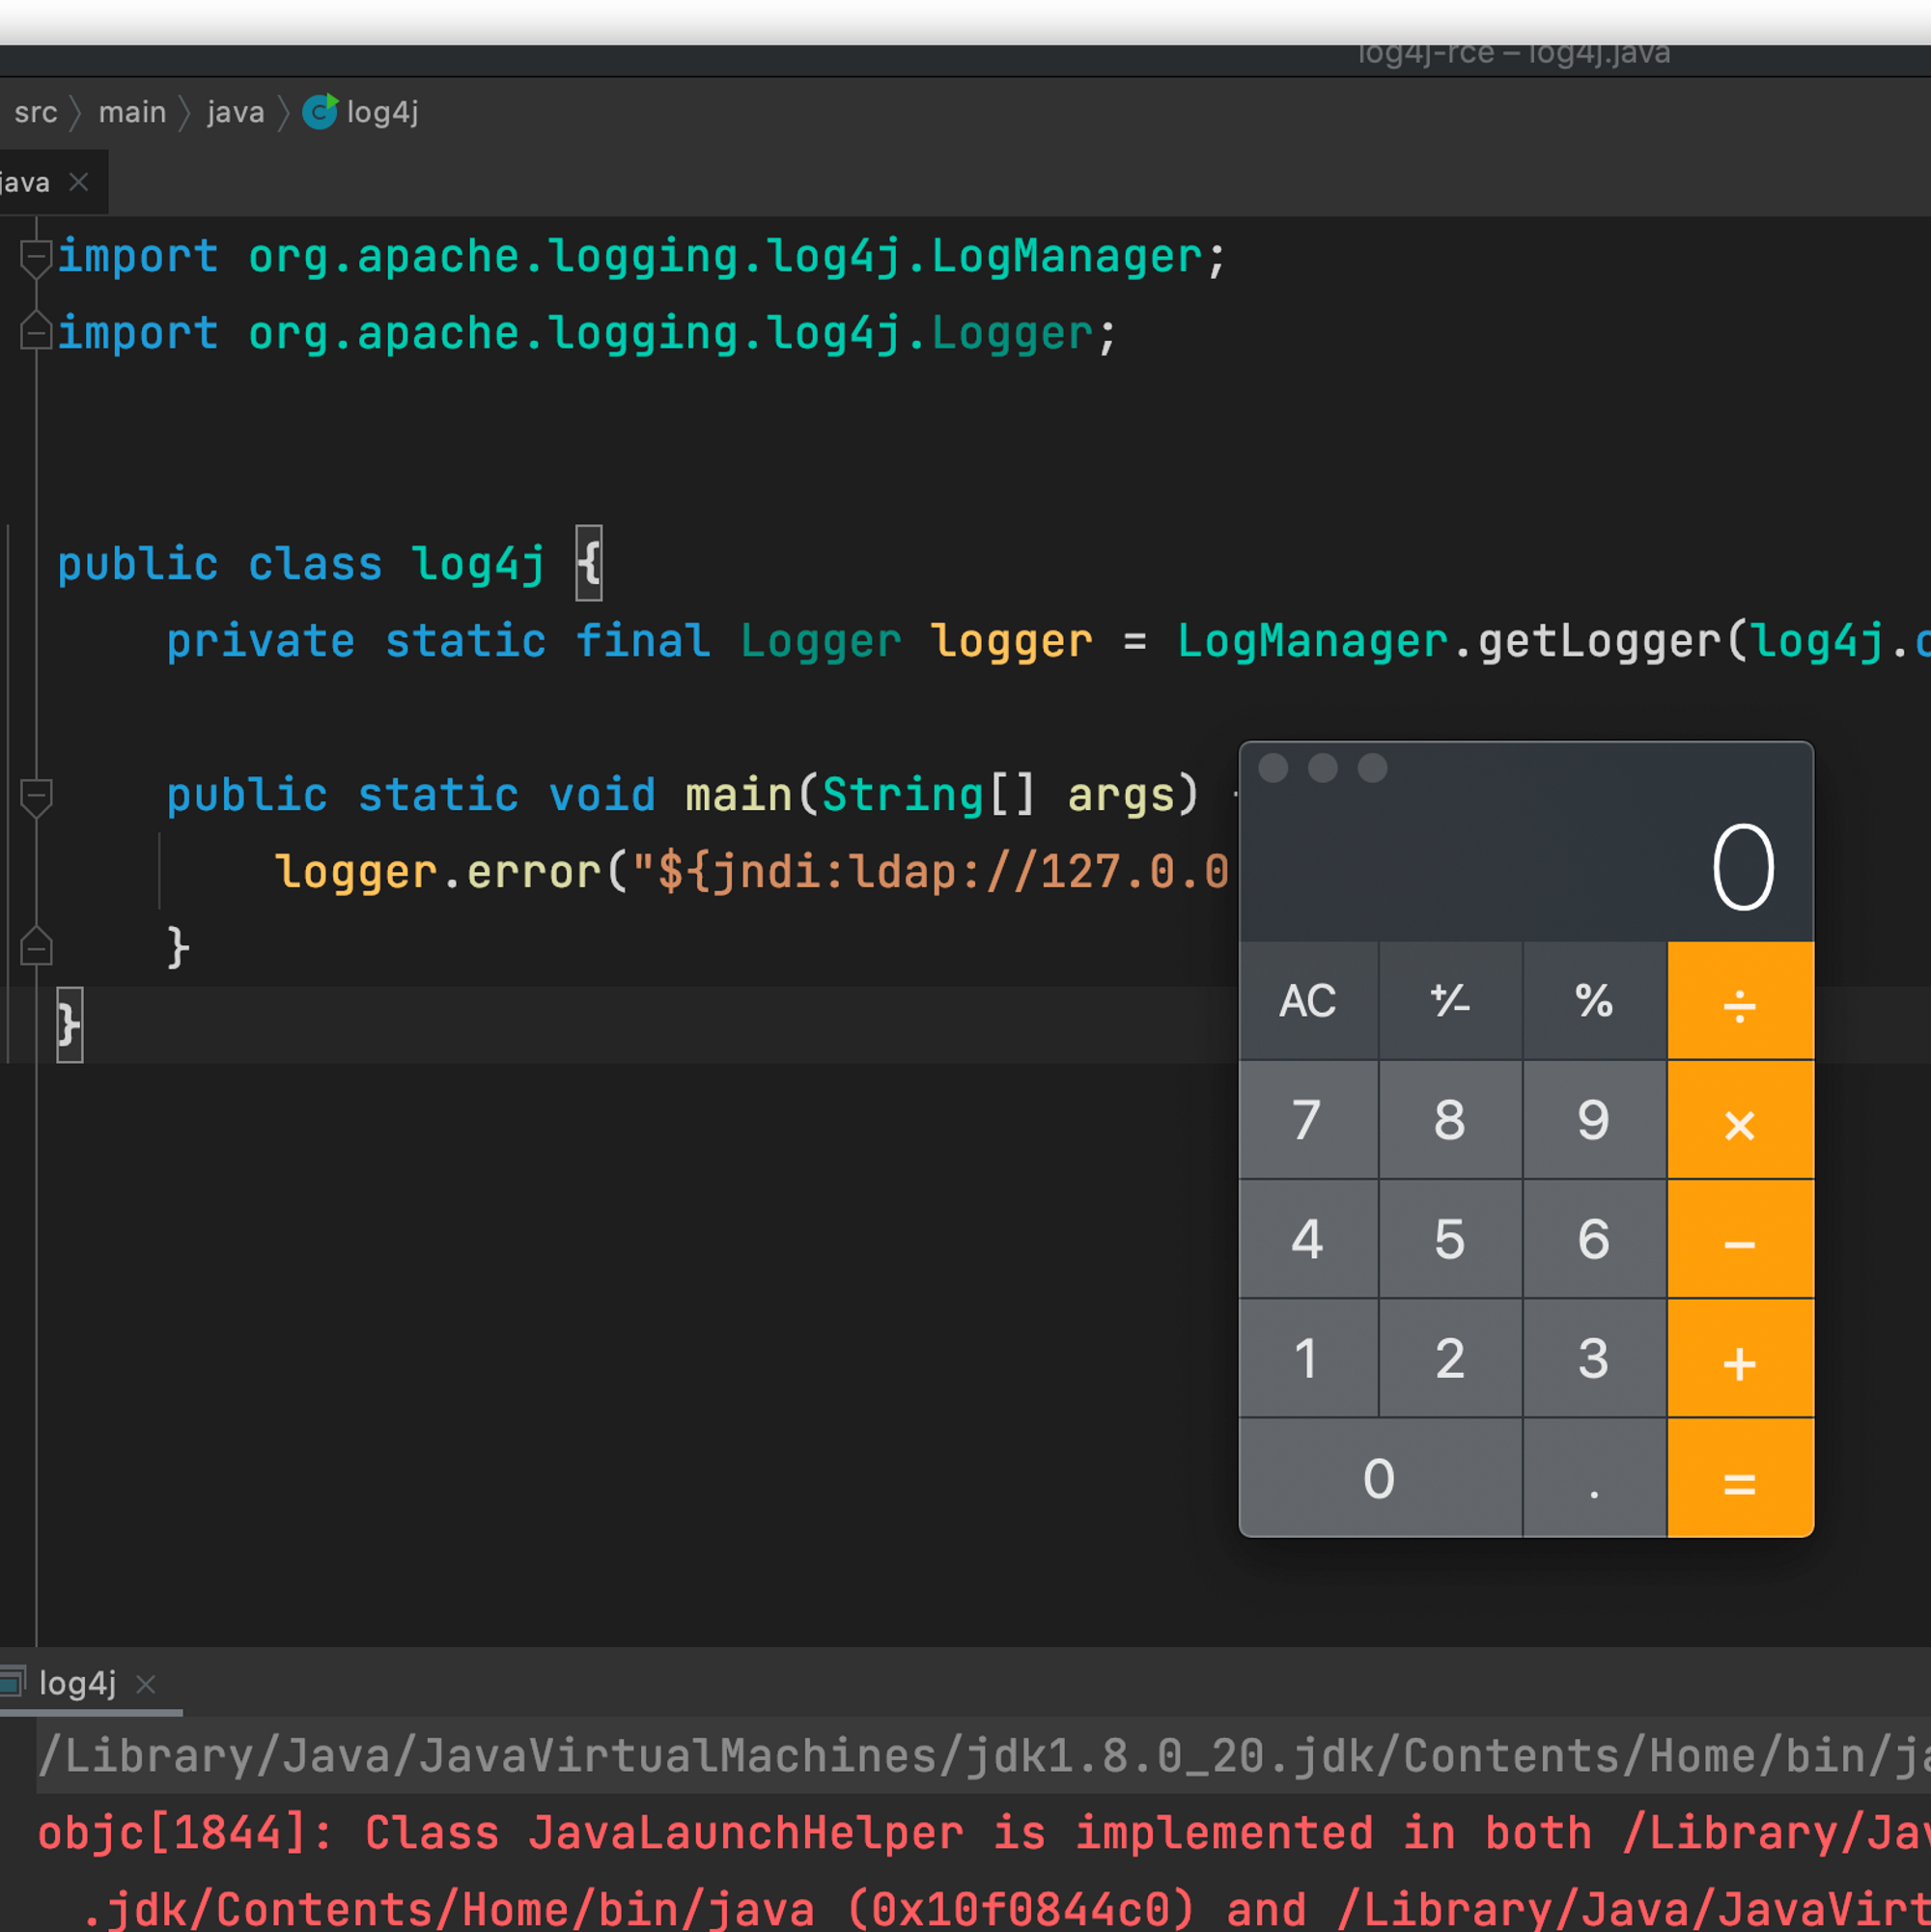Viewport: 1931px width, 1932px height.
Task: Toggle the plus/minus sign in Calculator
Action: [x=1450, y=1000]
